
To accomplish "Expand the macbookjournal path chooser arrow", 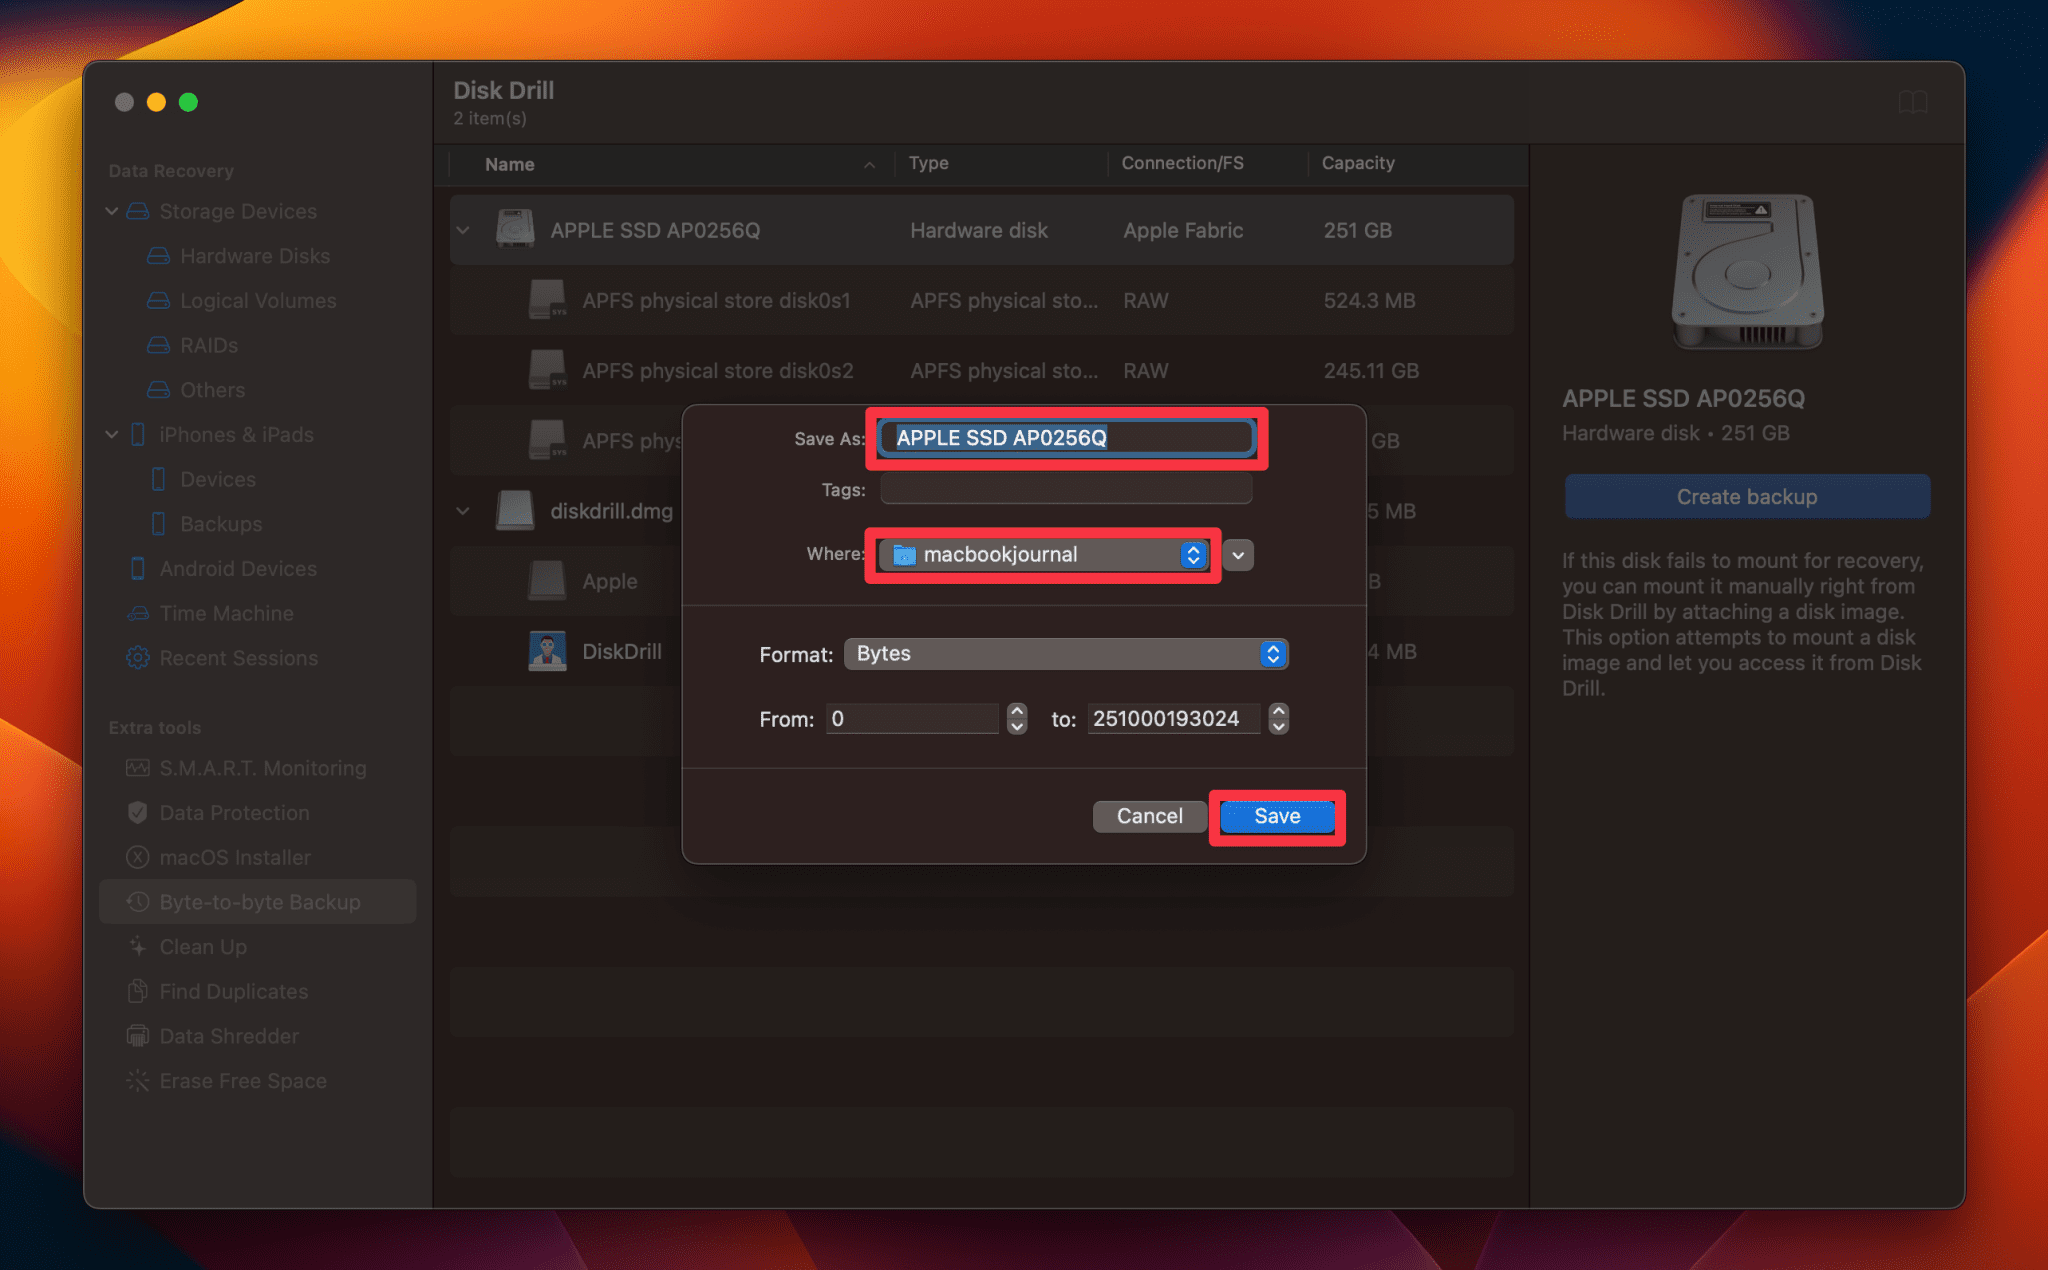I will pyautogui.click(x=1237, y=555).
